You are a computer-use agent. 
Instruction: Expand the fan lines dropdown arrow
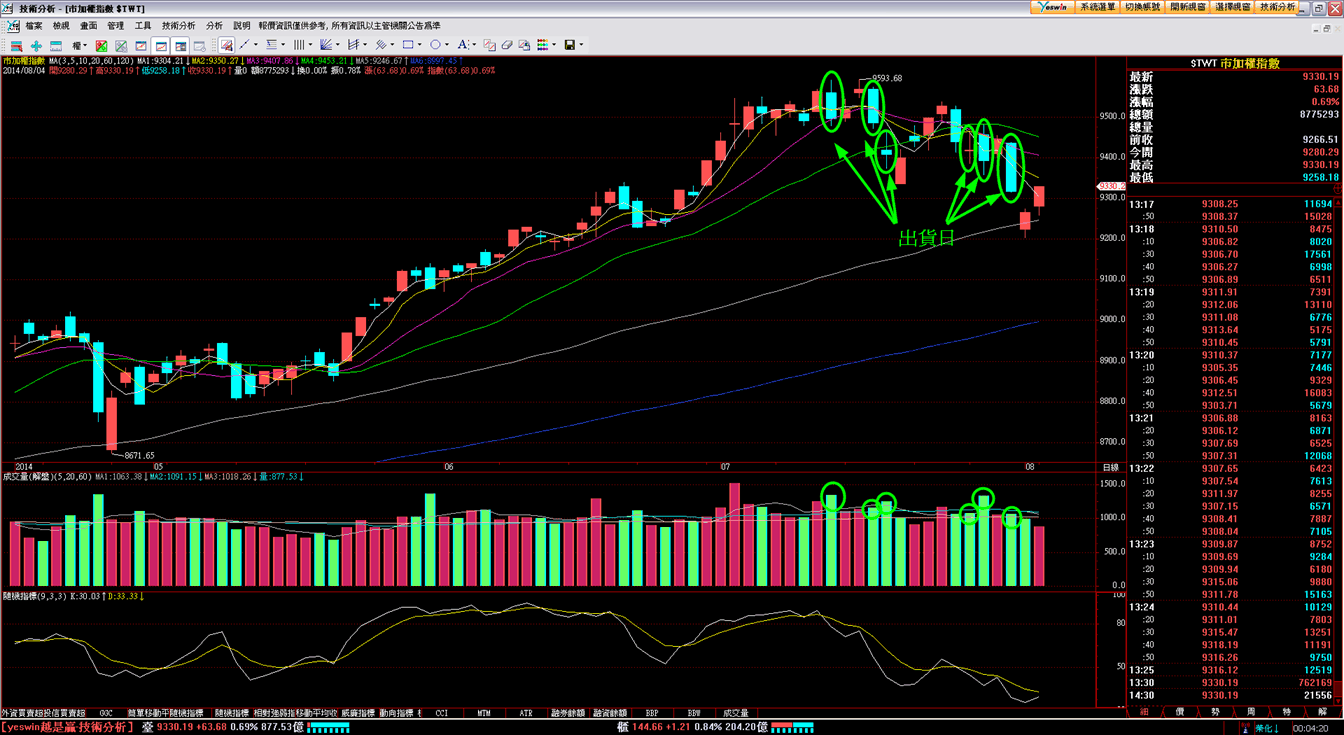tap(337, 45)
